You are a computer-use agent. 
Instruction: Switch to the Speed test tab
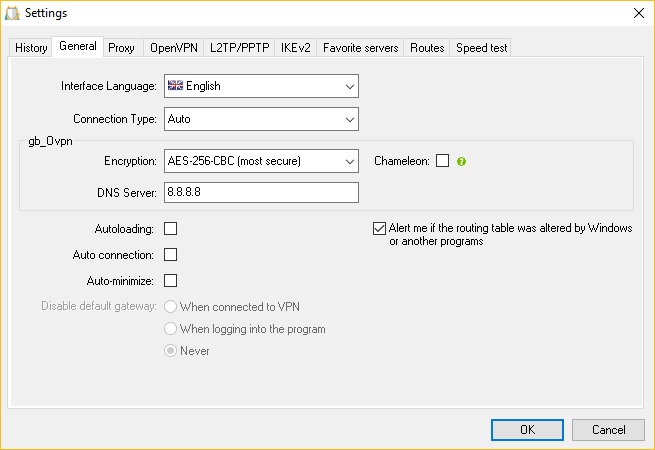click(x=481, y=48)
